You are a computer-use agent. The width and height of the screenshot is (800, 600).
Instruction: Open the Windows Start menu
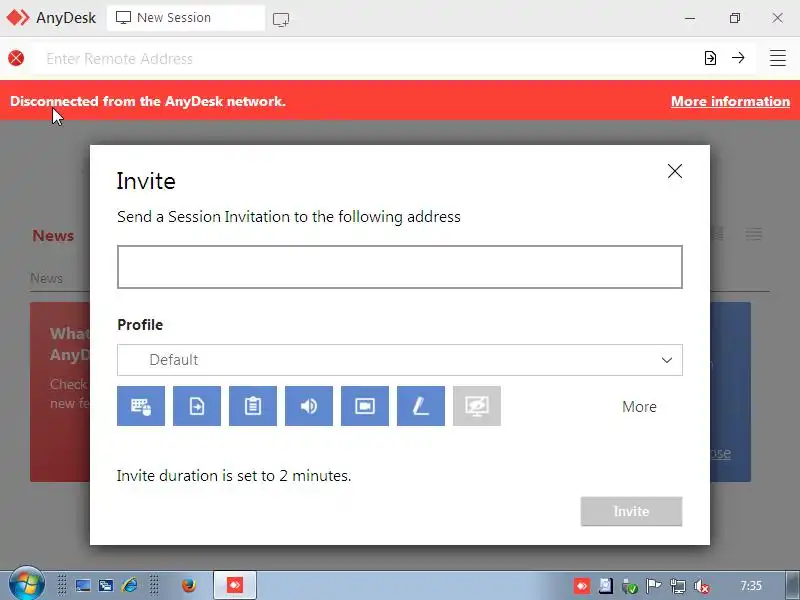(x=27, y=584)
